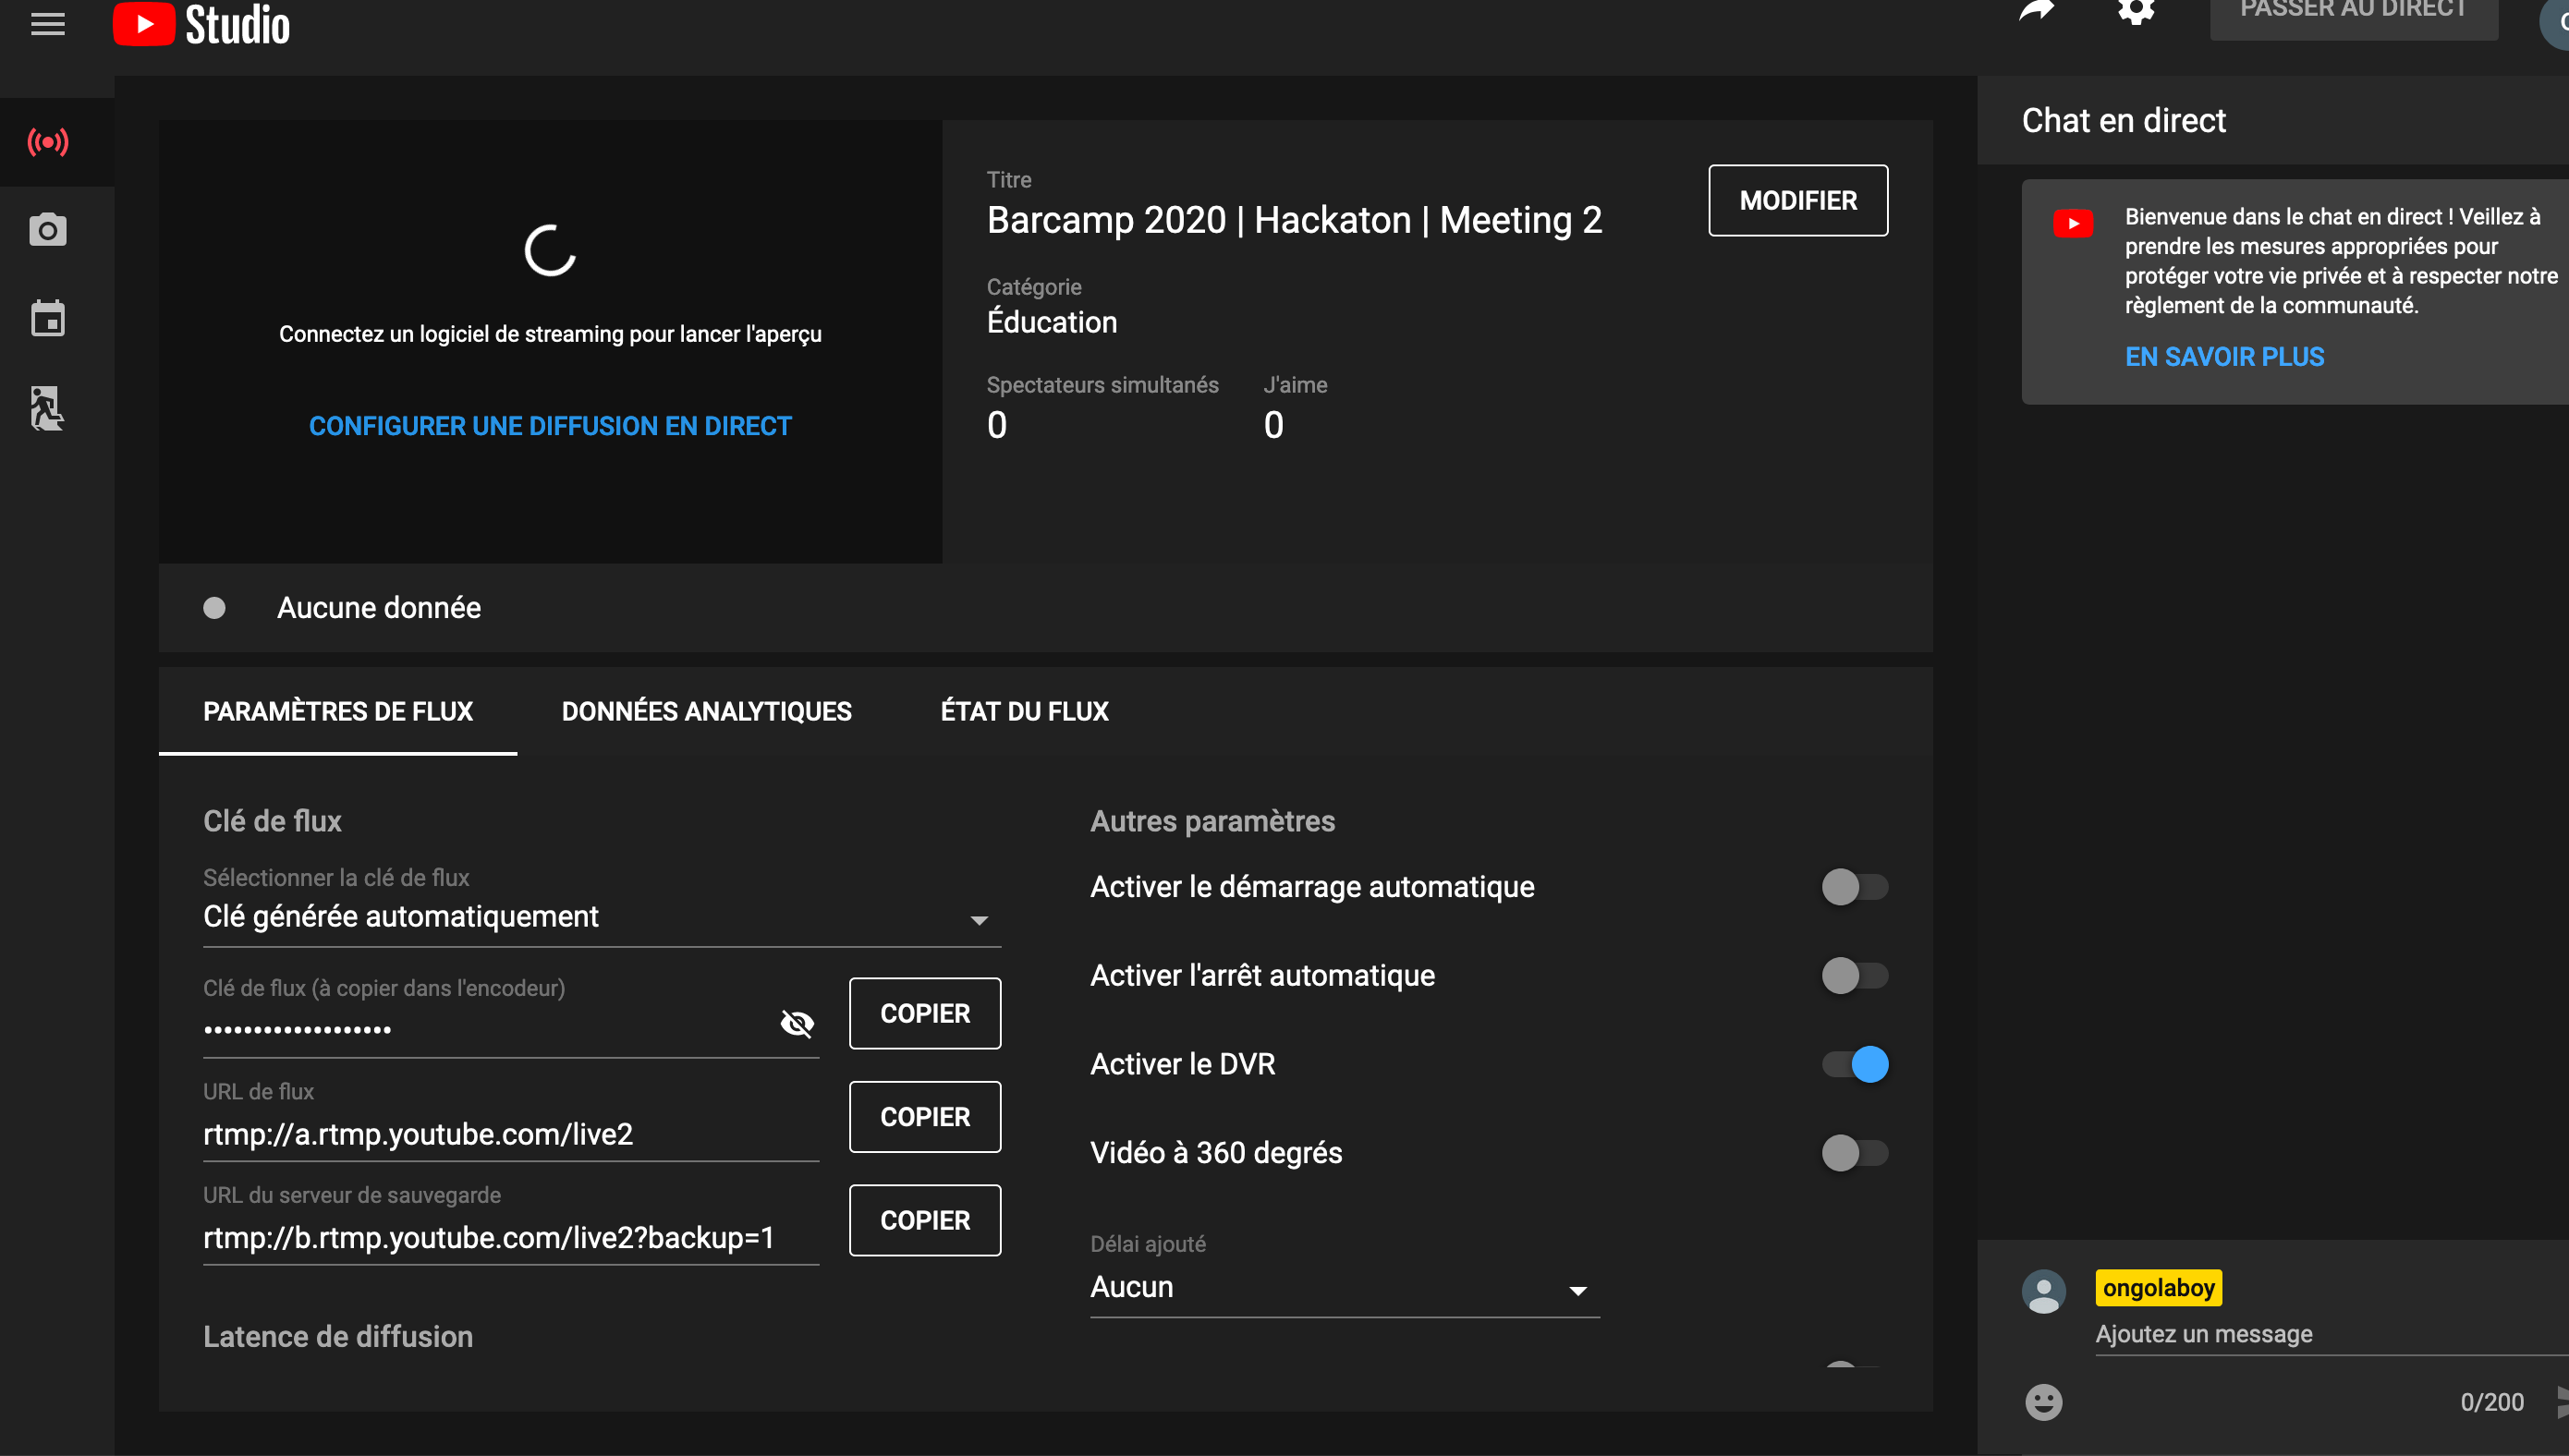The width and height of the screenshot is (2569, 1456).
Task: Click the YouTube Studio logo
Action: [x=201, y=24]
